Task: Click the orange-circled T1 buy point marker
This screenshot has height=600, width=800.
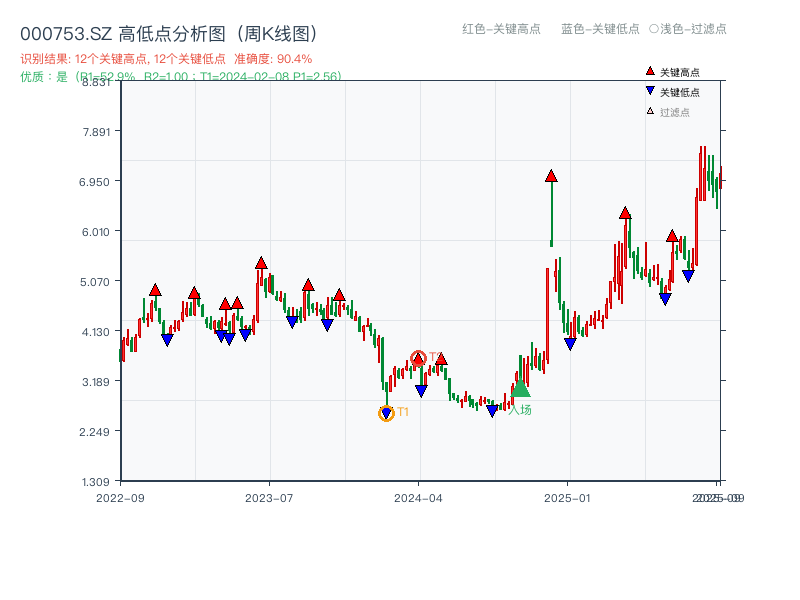Action: click(x=386, y=412)
